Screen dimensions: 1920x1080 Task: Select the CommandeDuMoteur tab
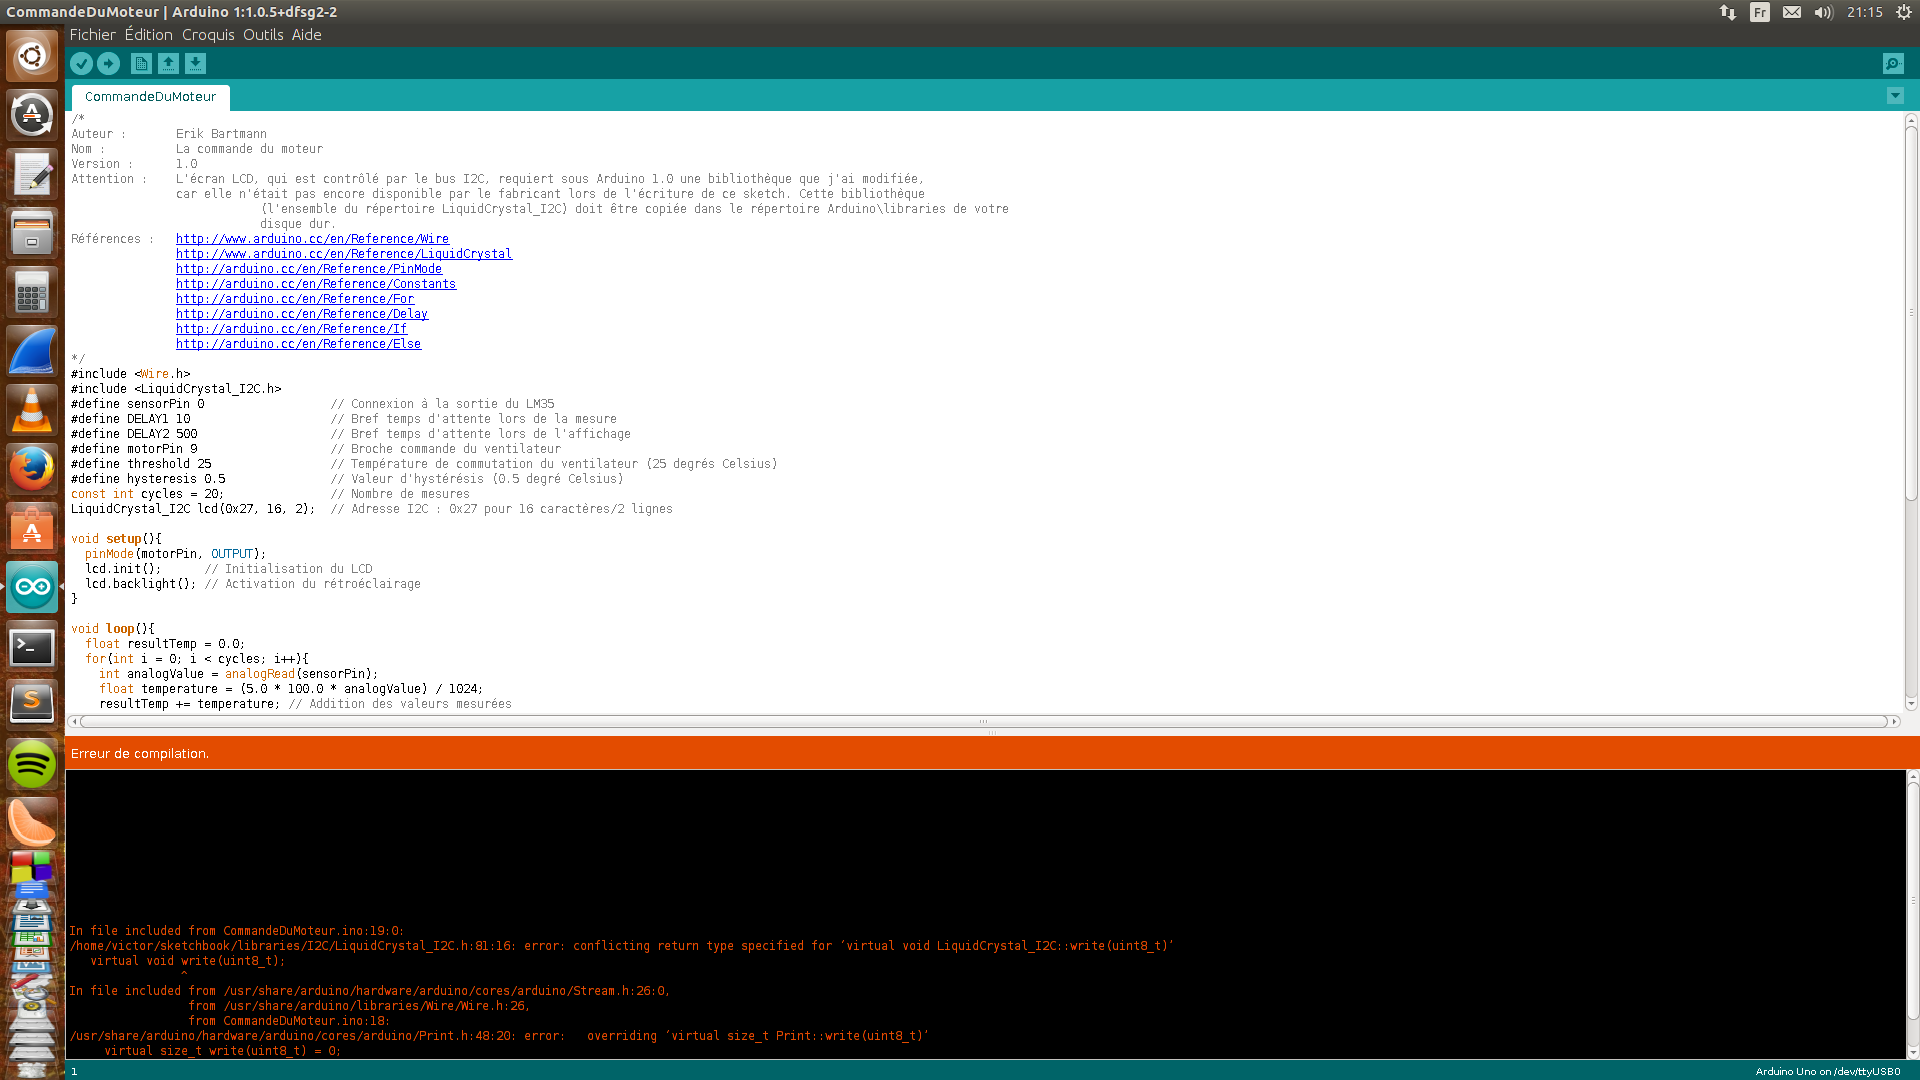coord(150,97)
